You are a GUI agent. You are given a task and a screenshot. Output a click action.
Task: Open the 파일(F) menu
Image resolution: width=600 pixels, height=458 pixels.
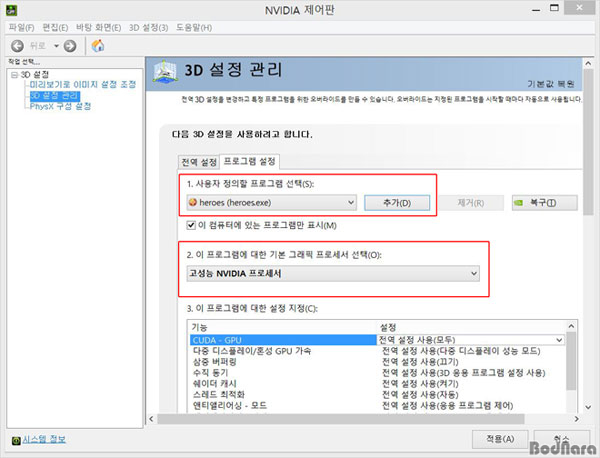tap(21, 28)
